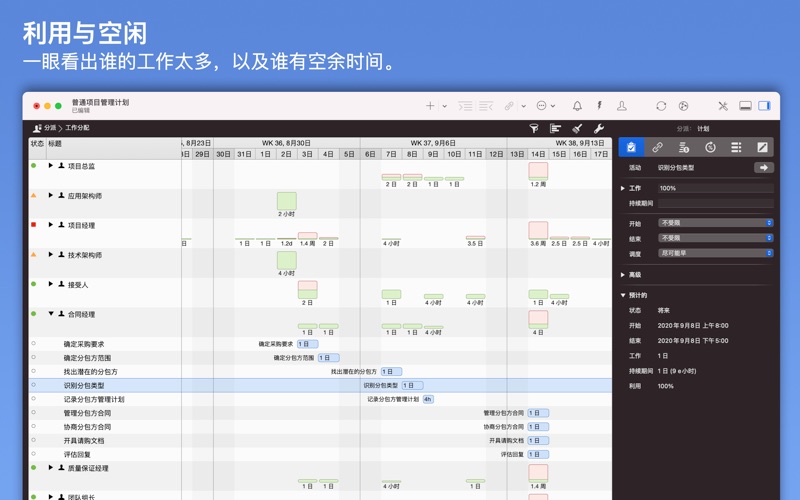Viewport: 800px width, 500px height.
Task: Toggle the bottom panel view button
Action: pyautogui.click(x=745, y=105)
